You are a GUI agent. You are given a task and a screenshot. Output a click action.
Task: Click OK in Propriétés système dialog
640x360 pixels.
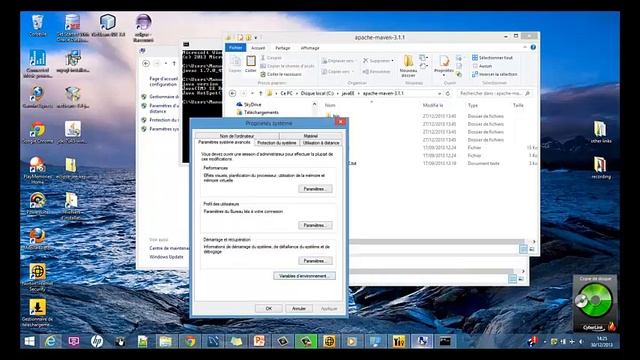click(x=269, y=309)
